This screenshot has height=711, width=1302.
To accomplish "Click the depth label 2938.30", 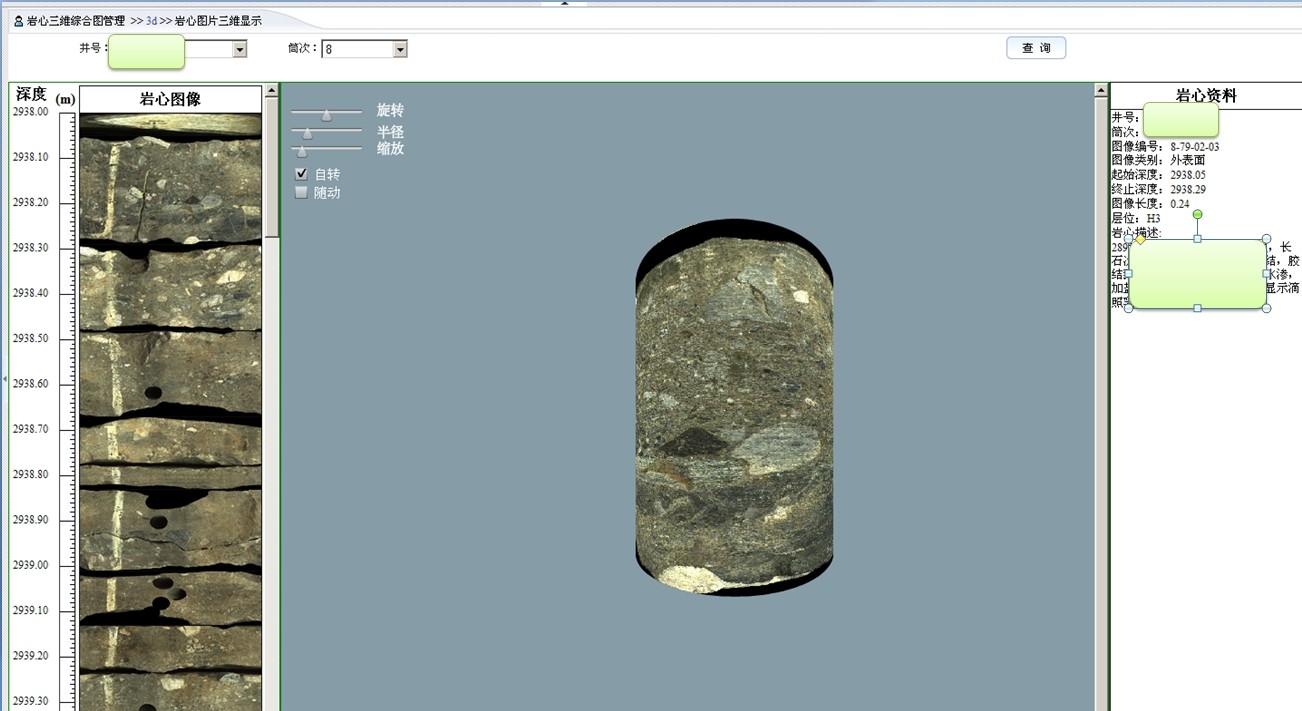I will pos(33,248).
